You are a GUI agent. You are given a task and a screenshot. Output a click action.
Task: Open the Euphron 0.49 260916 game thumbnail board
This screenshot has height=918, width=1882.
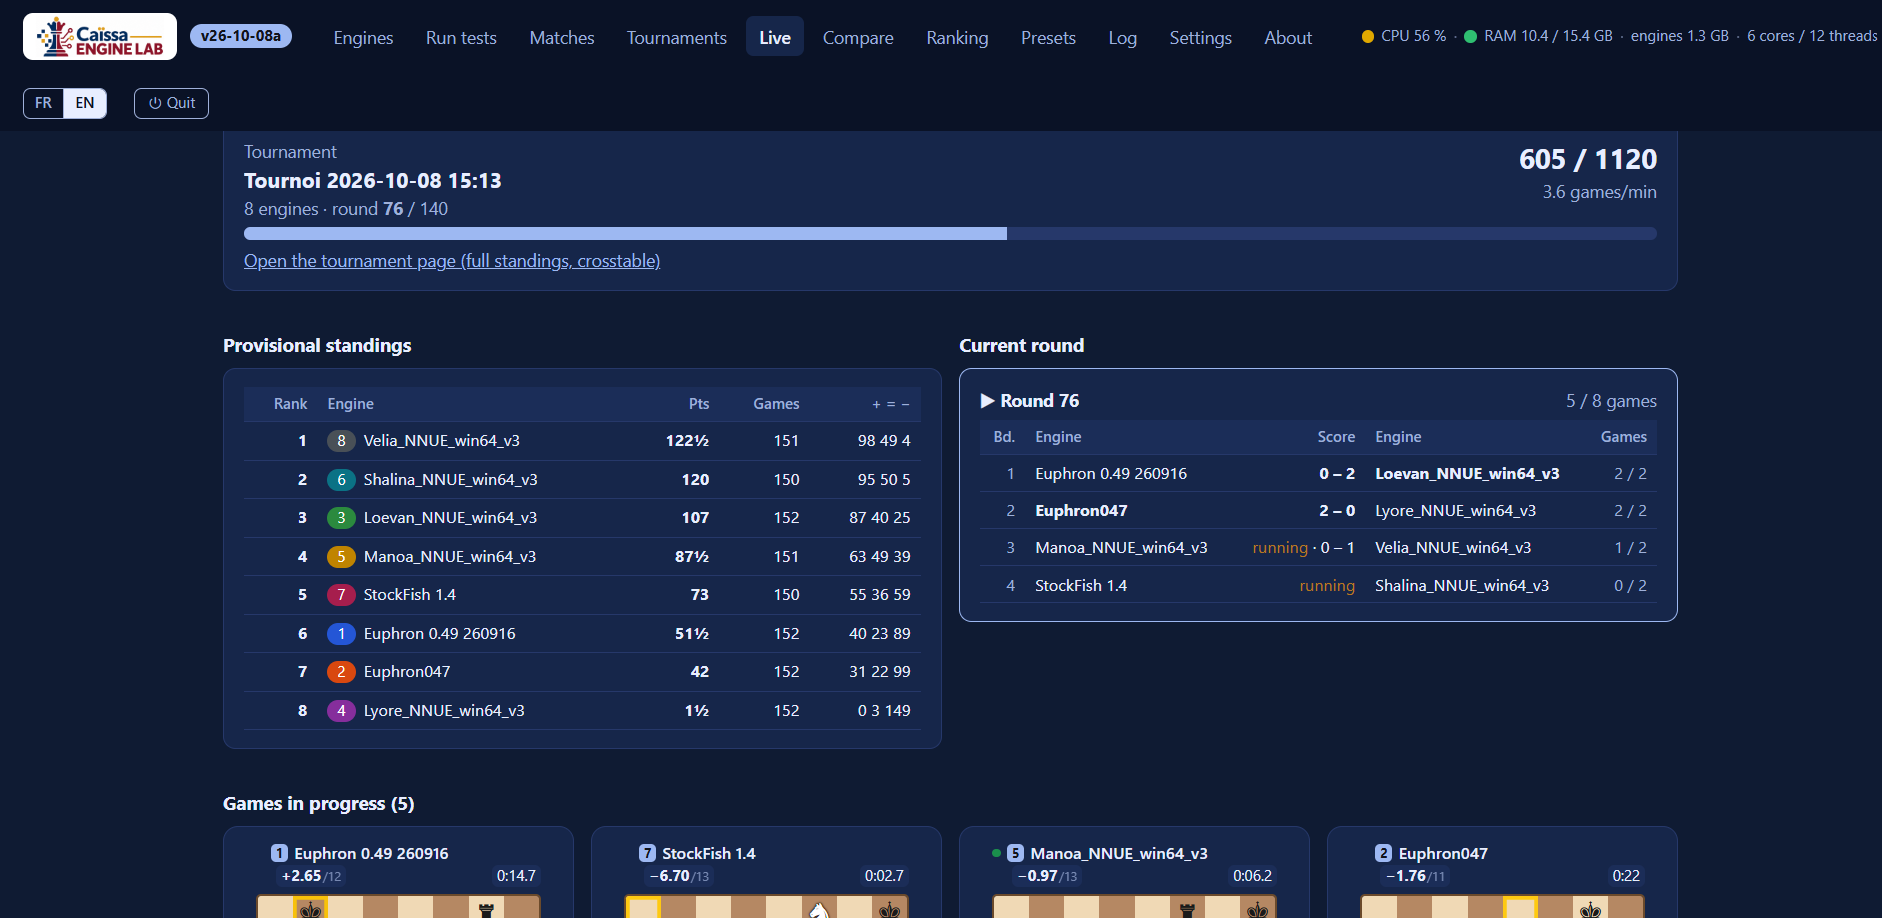tap(398, 906)
